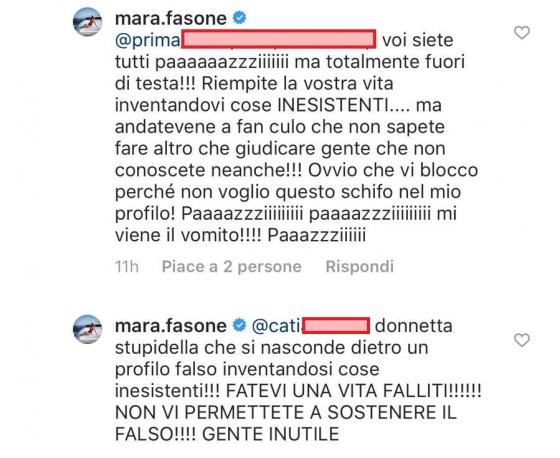The height and width of the screenshot is (458, 560).
Task: Click the verified badge in the first comment
Action: 239,18
